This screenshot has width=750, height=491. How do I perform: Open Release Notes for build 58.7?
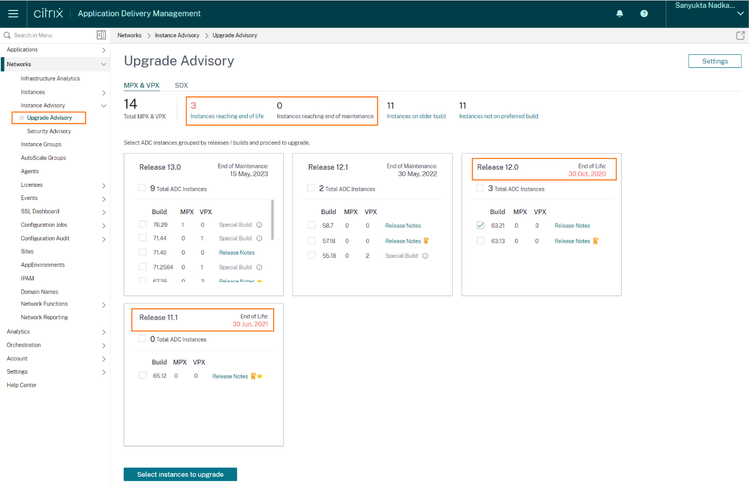403,226
